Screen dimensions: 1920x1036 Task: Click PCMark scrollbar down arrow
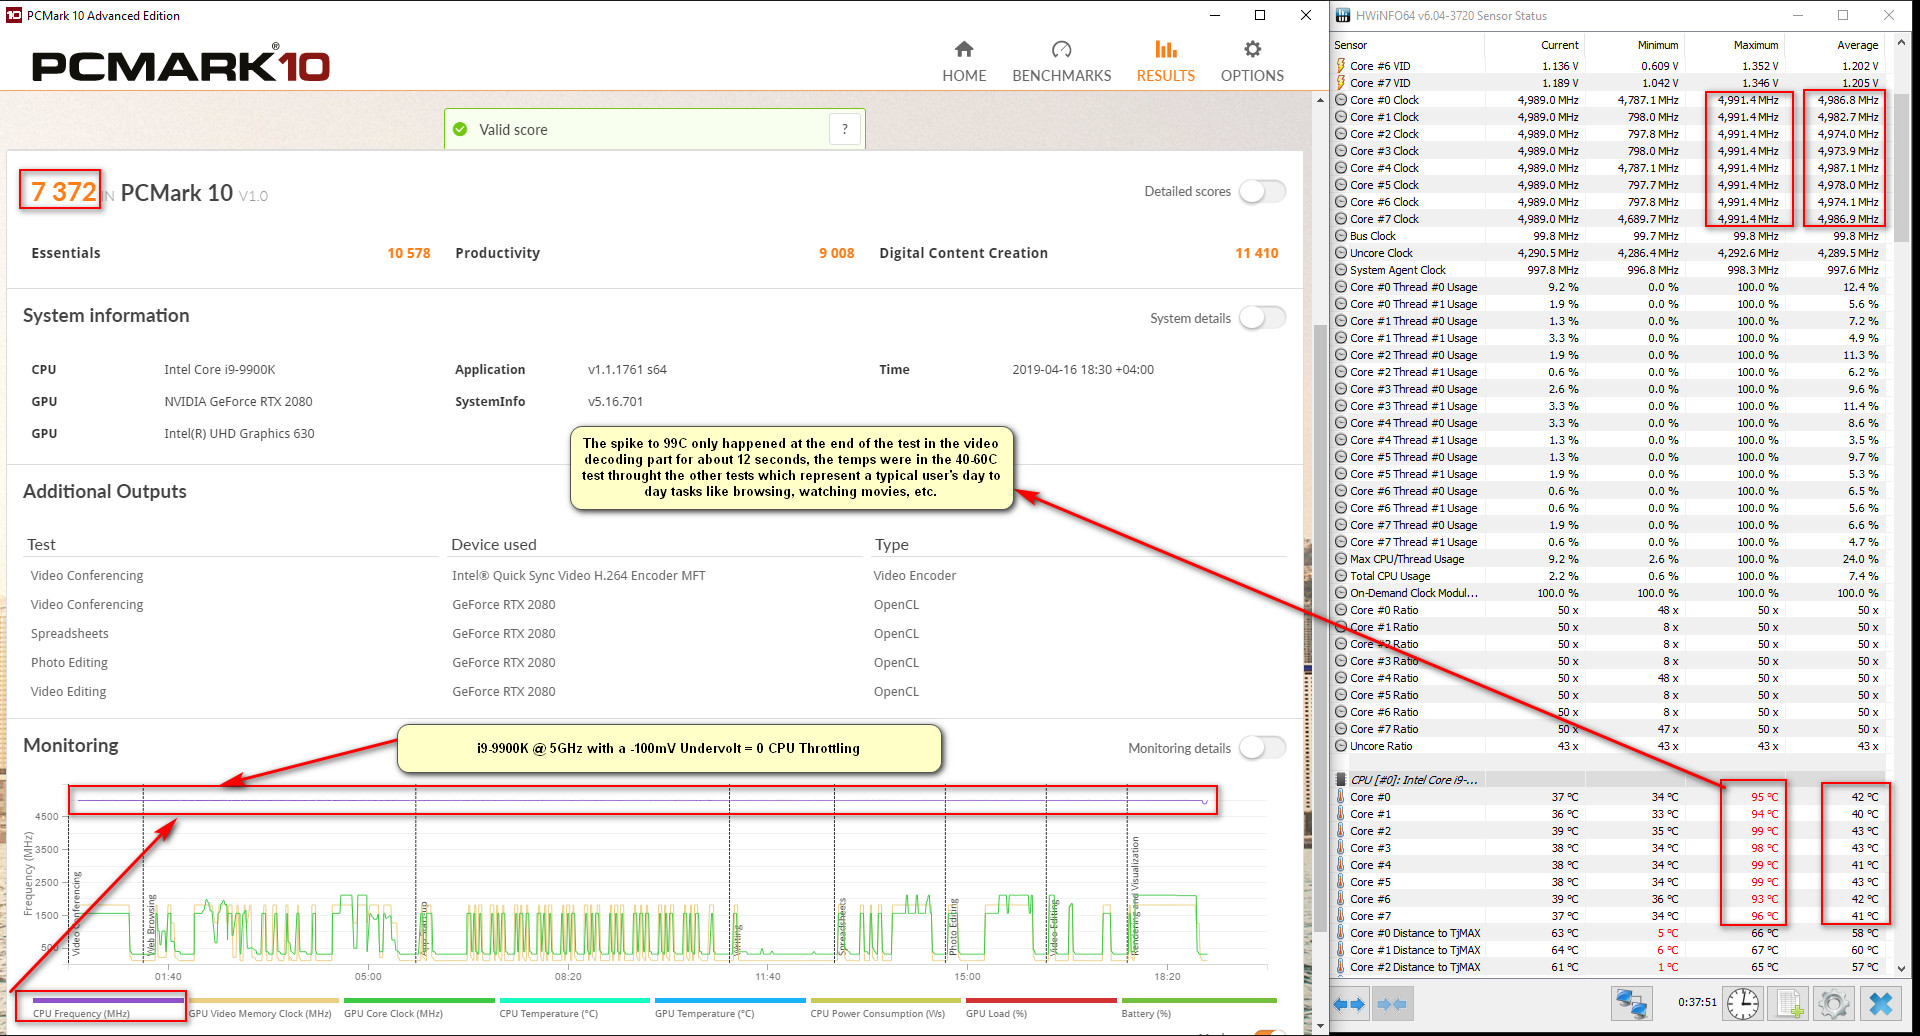[x=1320, y=1026]
